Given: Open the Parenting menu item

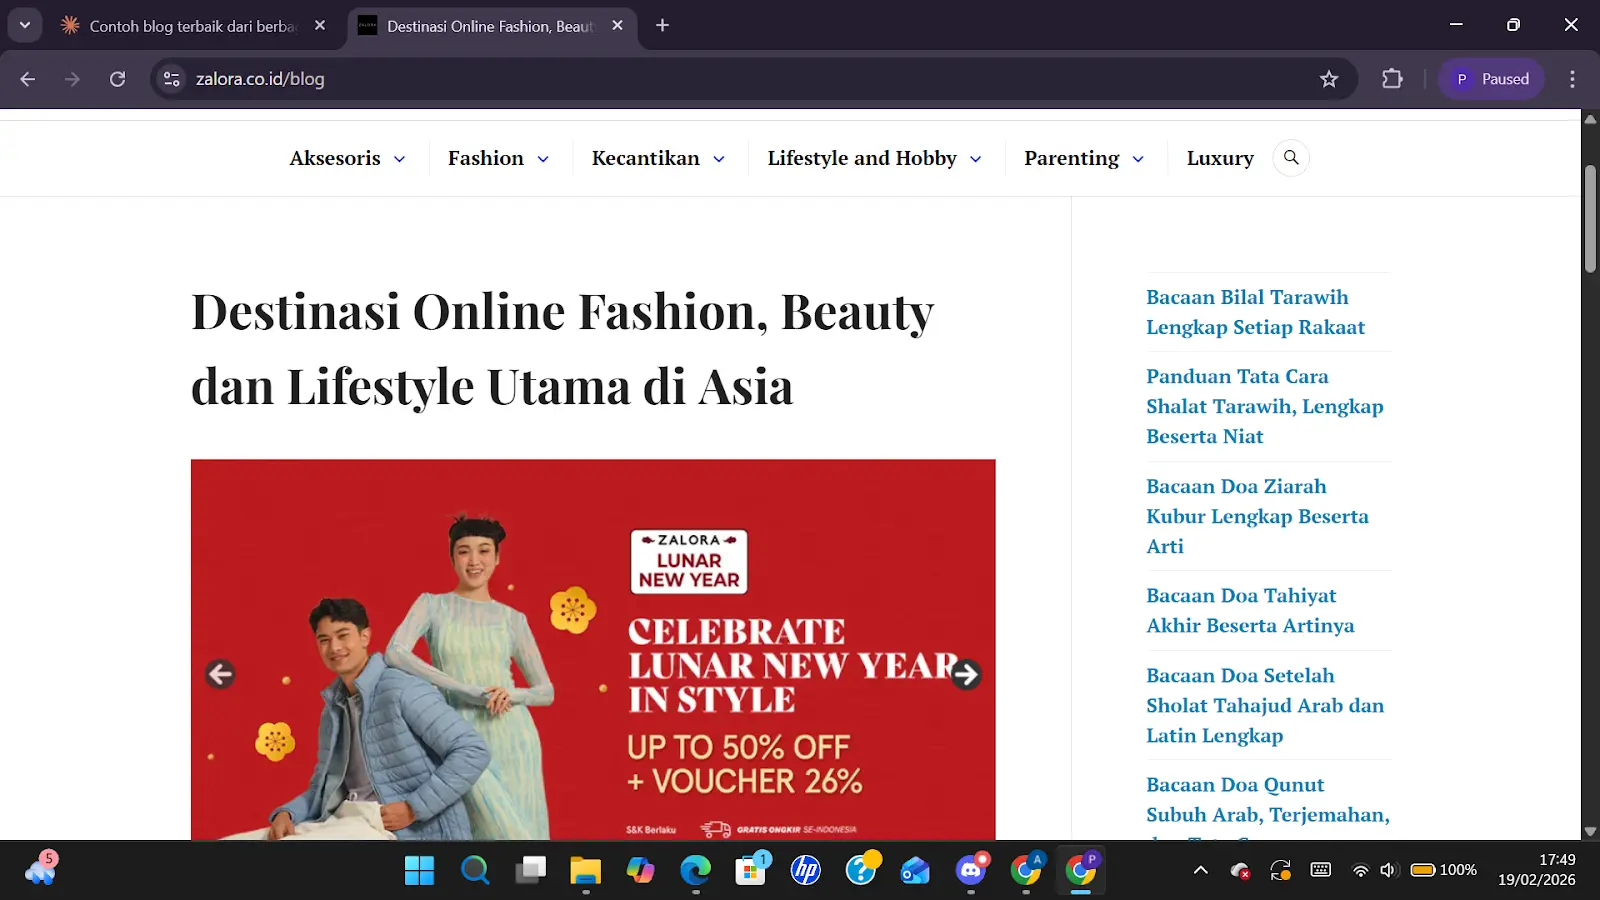Looking at the screenshot, I should click(1072, 158).
